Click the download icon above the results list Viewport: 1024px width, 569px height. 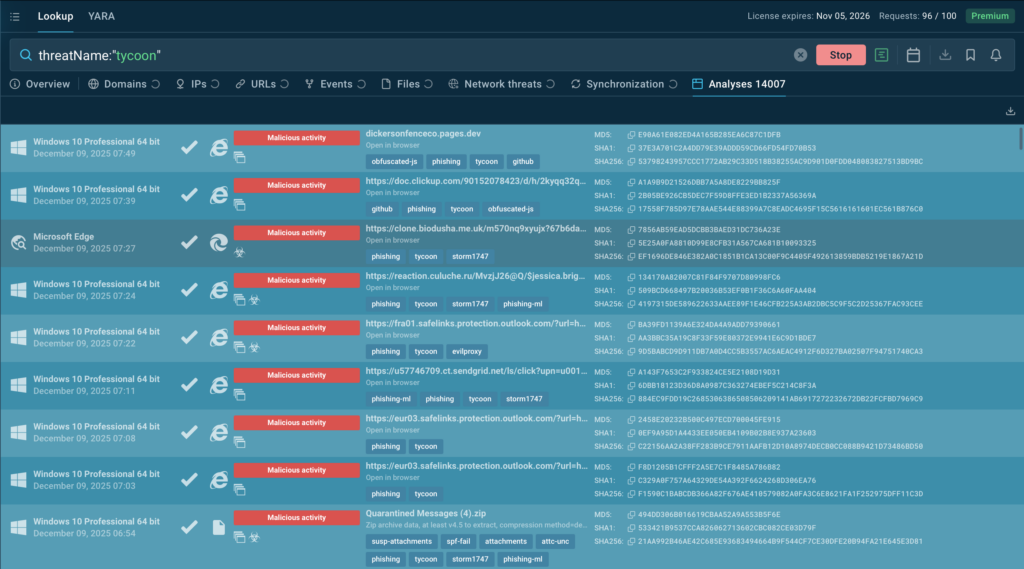1011,111
